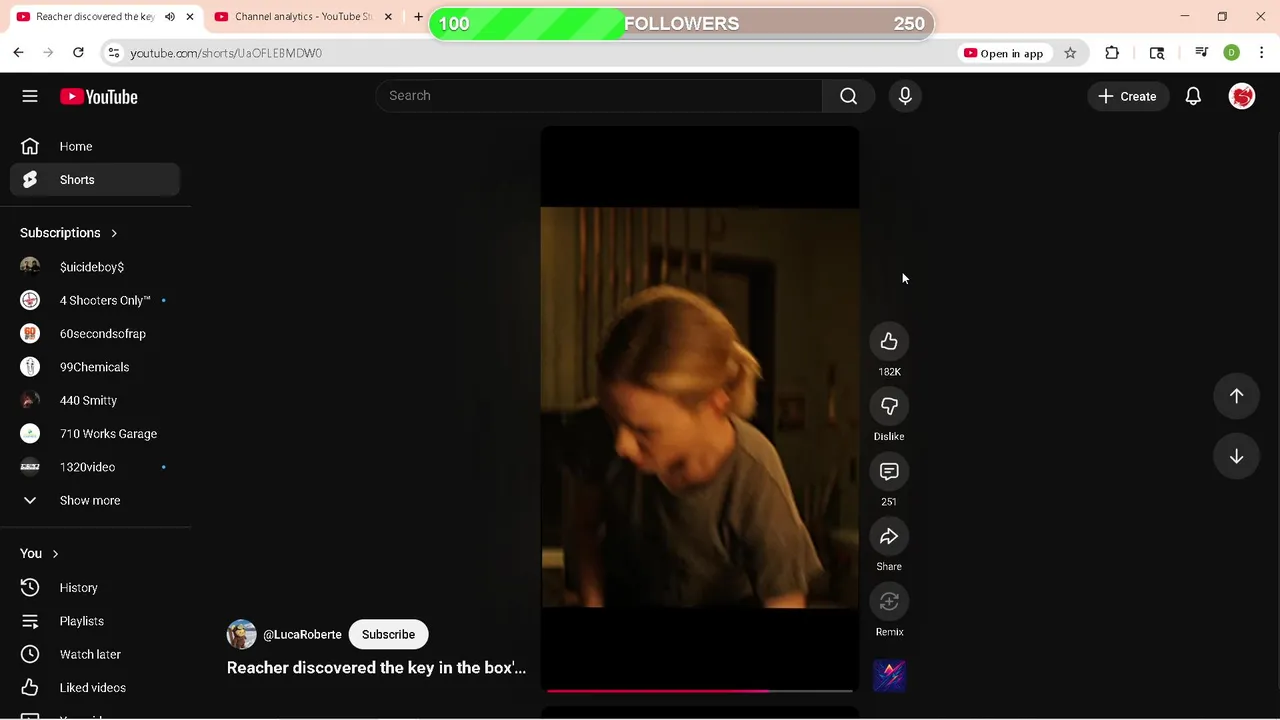Open the 1320video channel
The image size is (1280, 720).
click(x=95, y=467)
